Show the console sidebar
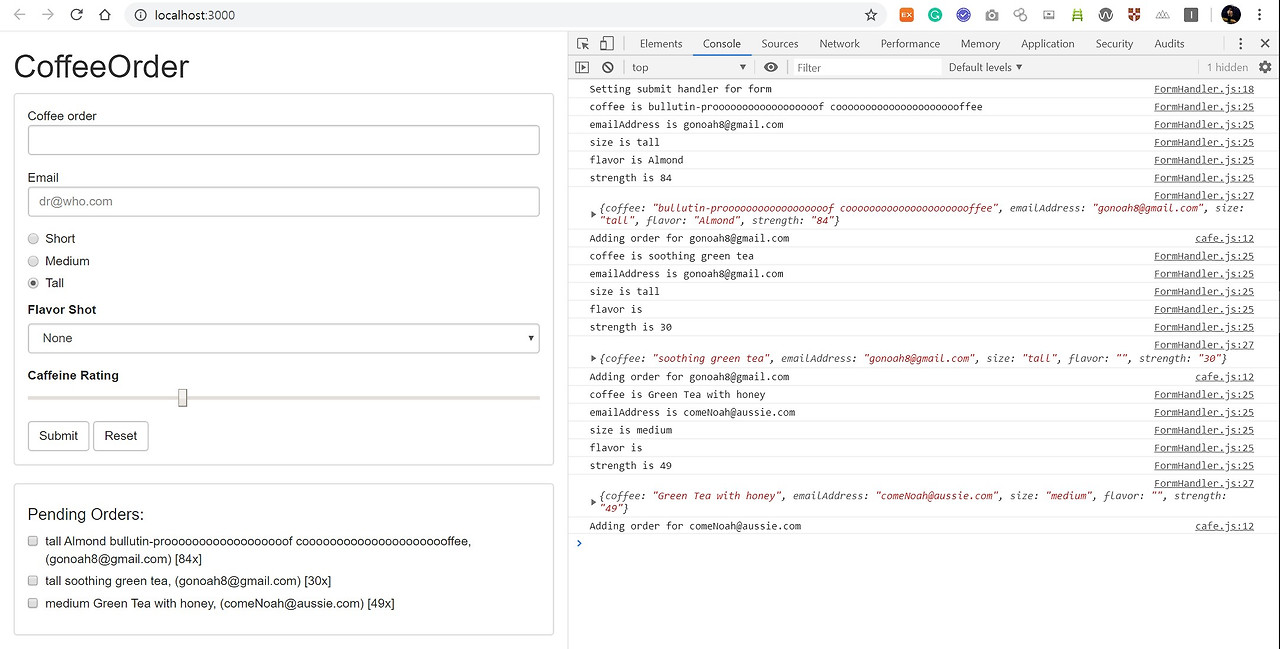Screen dimensions: 1280x649 point(582,67)
